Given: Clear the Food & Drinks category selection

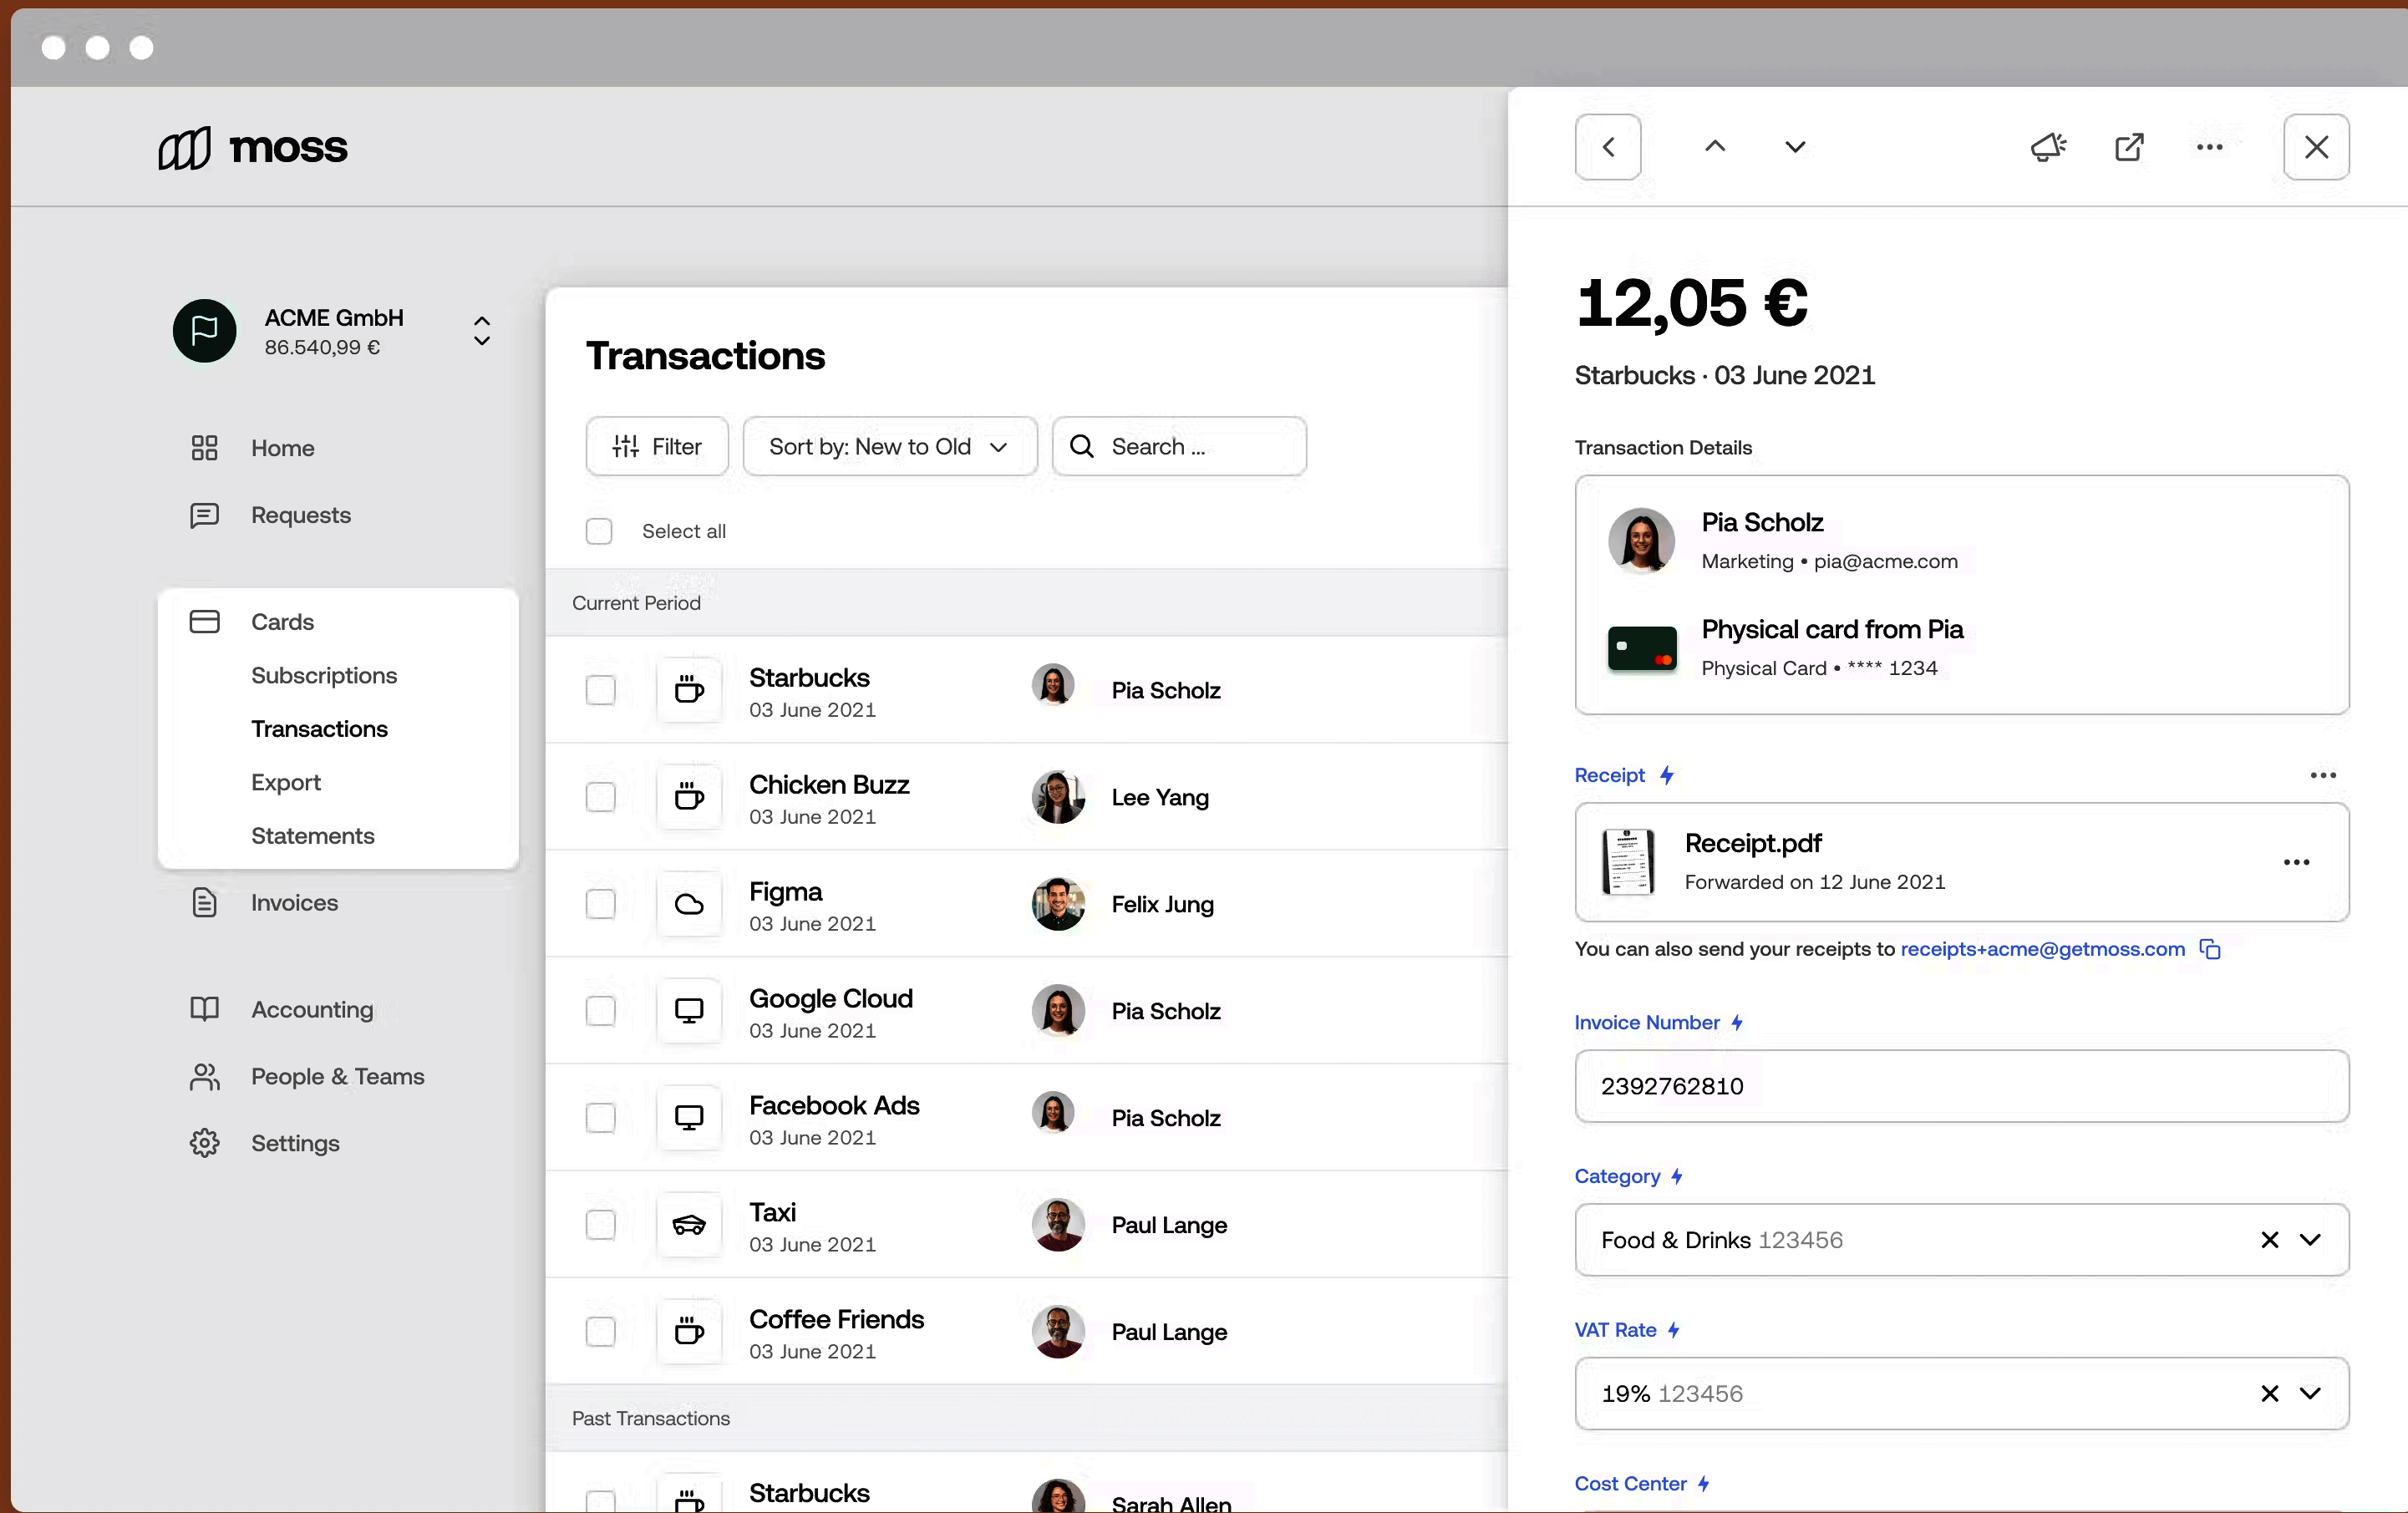Looking at the screenshot, I should 2269,1240.
